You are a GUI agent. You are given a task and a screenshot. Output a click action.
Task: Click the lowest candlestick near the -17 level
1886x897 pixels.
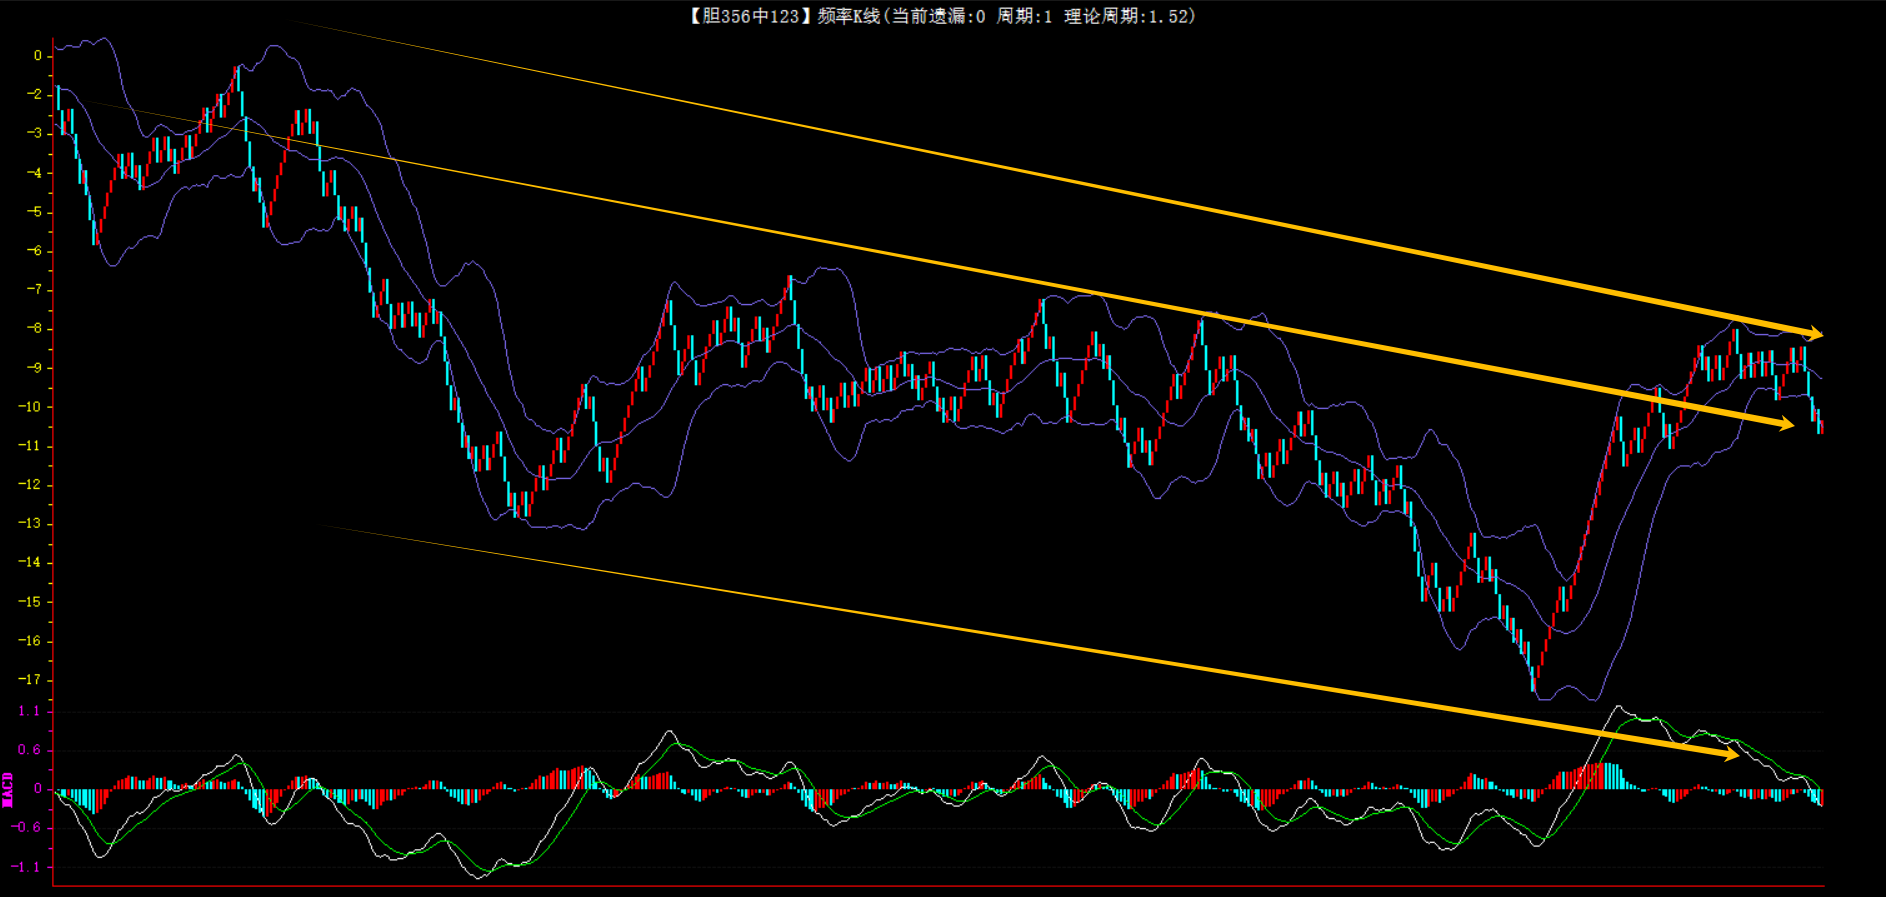[x=1534, y=682]
